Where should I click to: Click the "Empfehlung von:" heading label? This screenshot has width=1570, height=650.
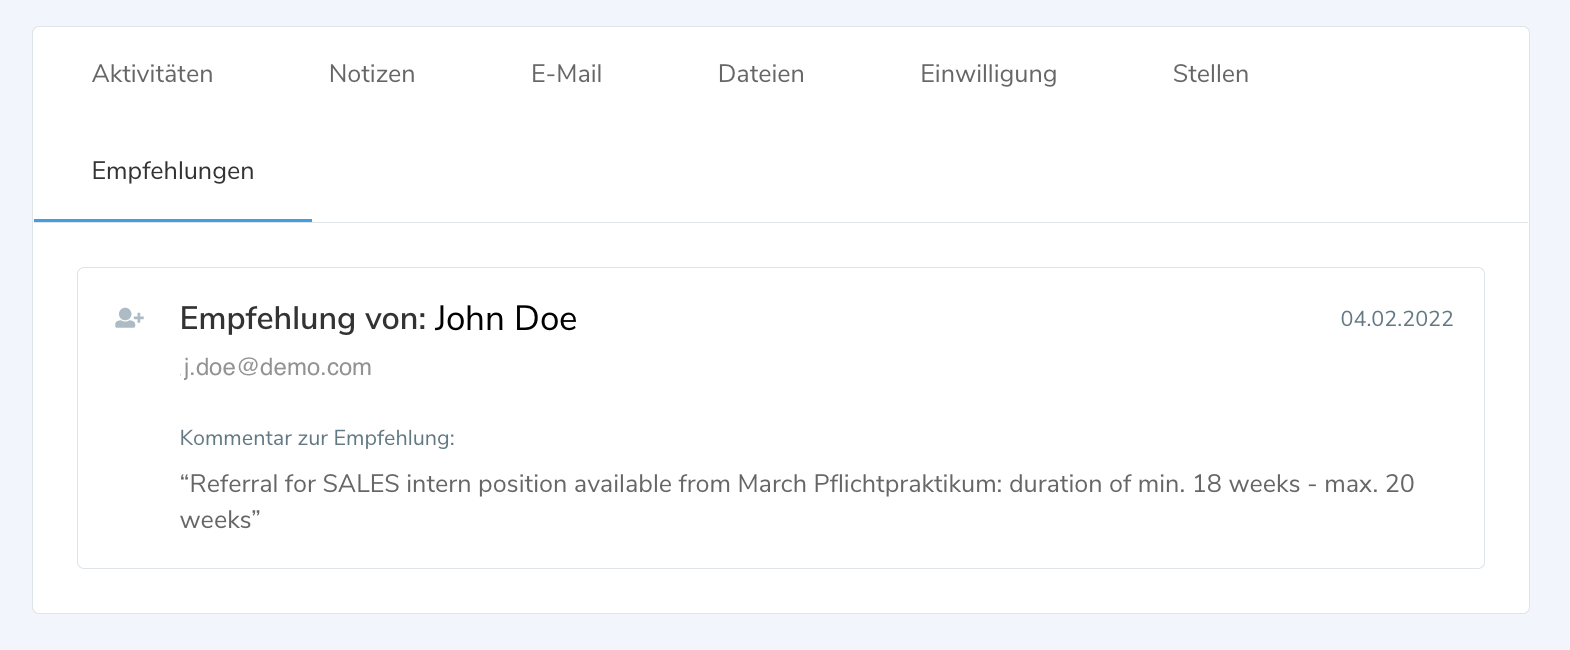click(303, 319)
